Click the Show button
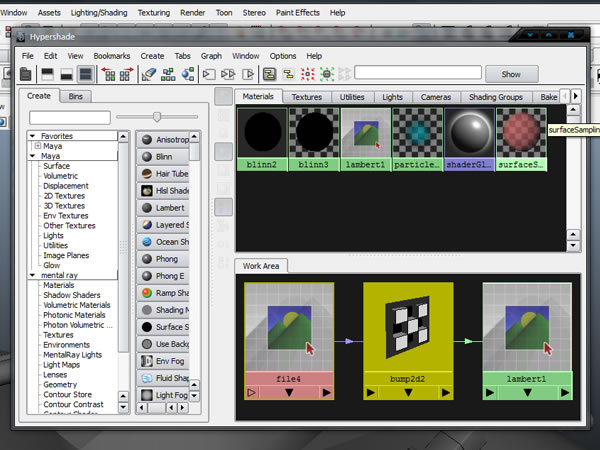Image resolution: width=600 pixels, height=450 pixels. click(512, 74)
